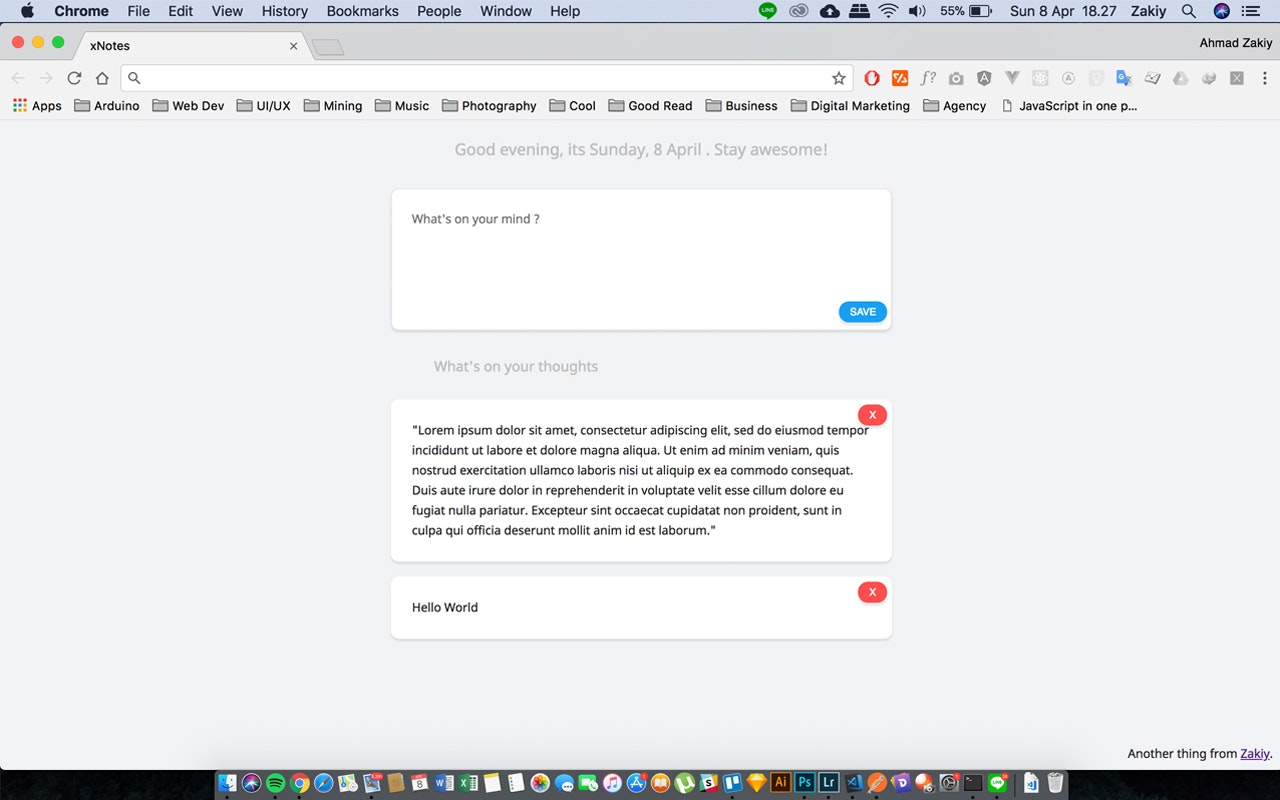Reload the page
The height and width of the screenshot is (800, 1280).
click(74, 78)
